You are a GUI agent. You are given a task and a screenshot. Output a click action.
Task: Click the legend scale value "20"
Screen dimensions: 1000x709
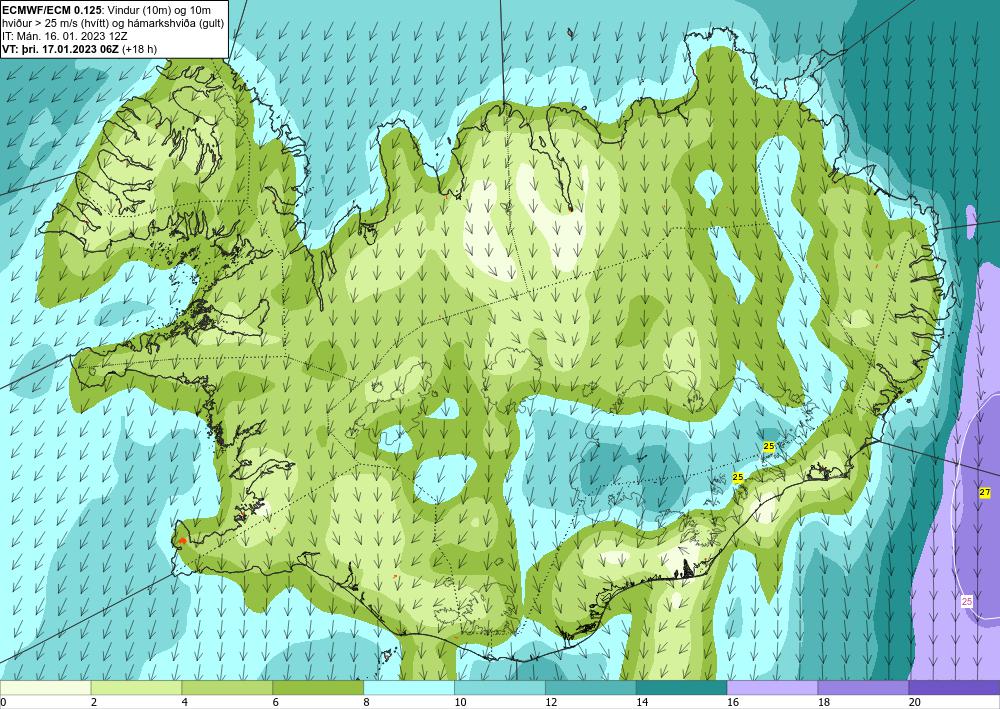[x=914, y=702]
